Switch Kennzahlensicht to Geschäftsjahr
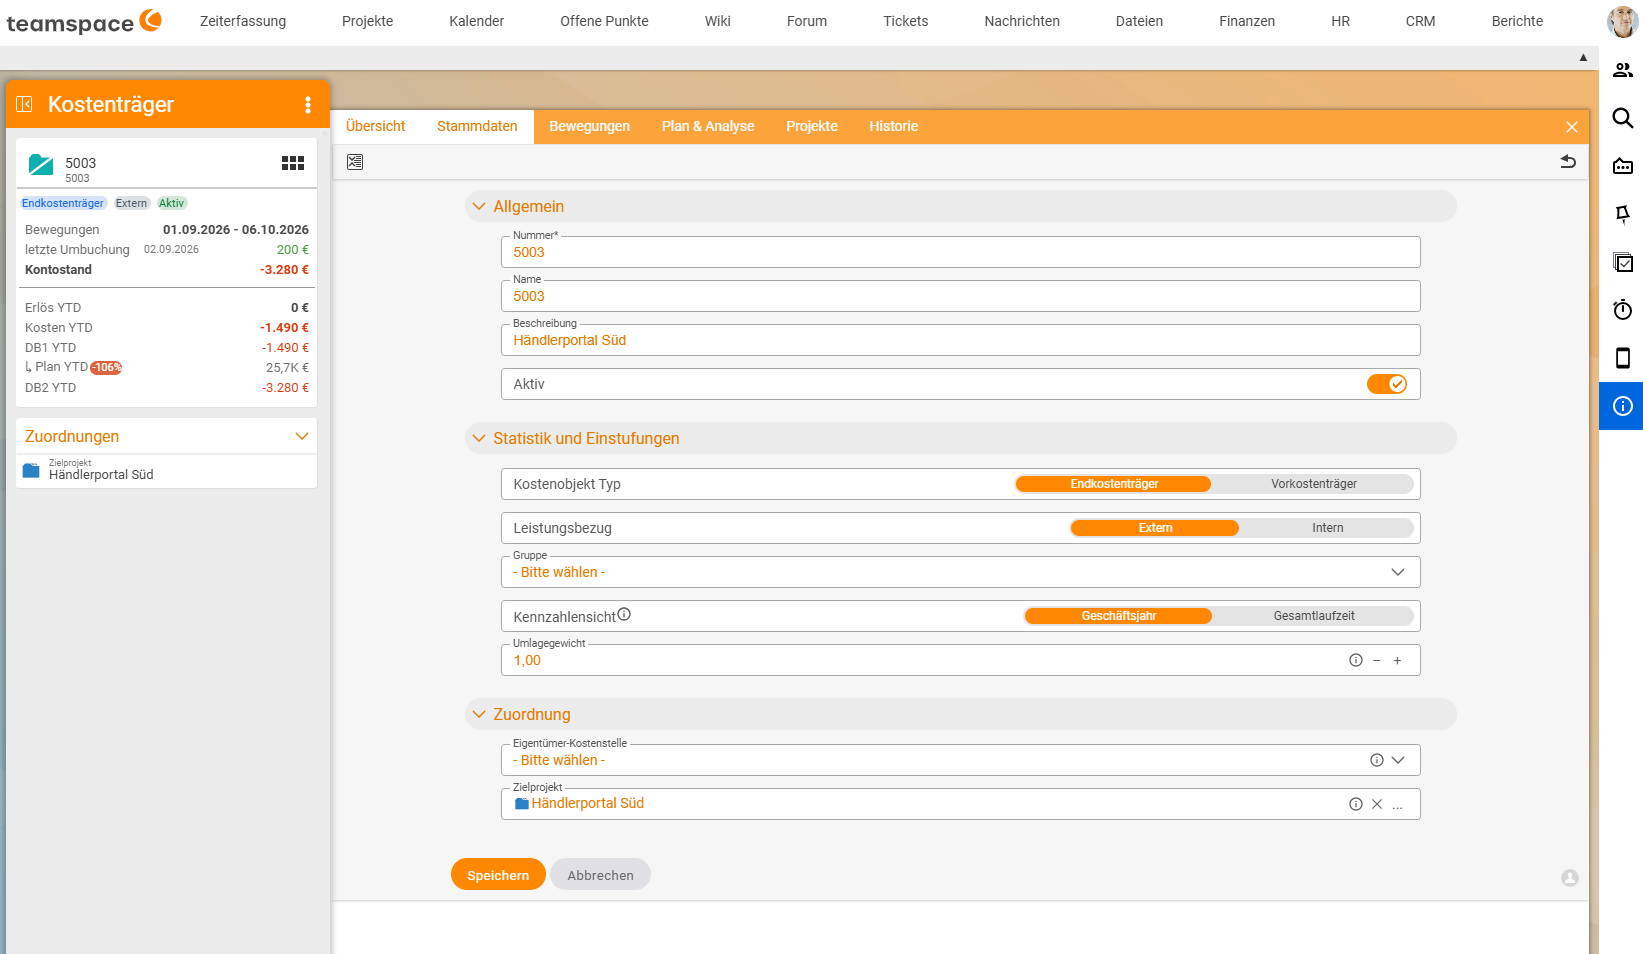This screenshot has height=954, width=1643. click(x=1119, y=616)
